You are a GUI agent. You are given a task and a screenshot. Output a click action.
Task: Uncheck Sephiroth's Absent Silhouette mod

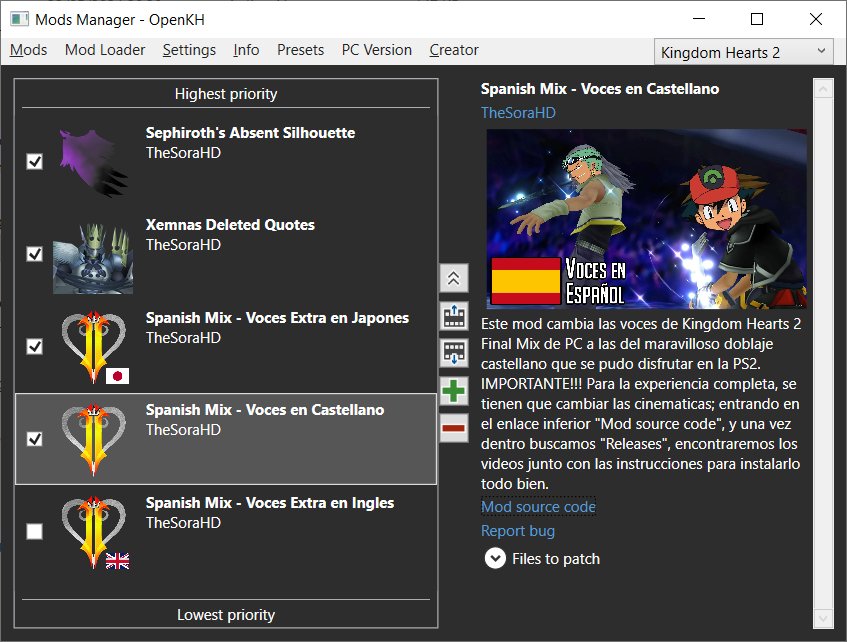35,160
